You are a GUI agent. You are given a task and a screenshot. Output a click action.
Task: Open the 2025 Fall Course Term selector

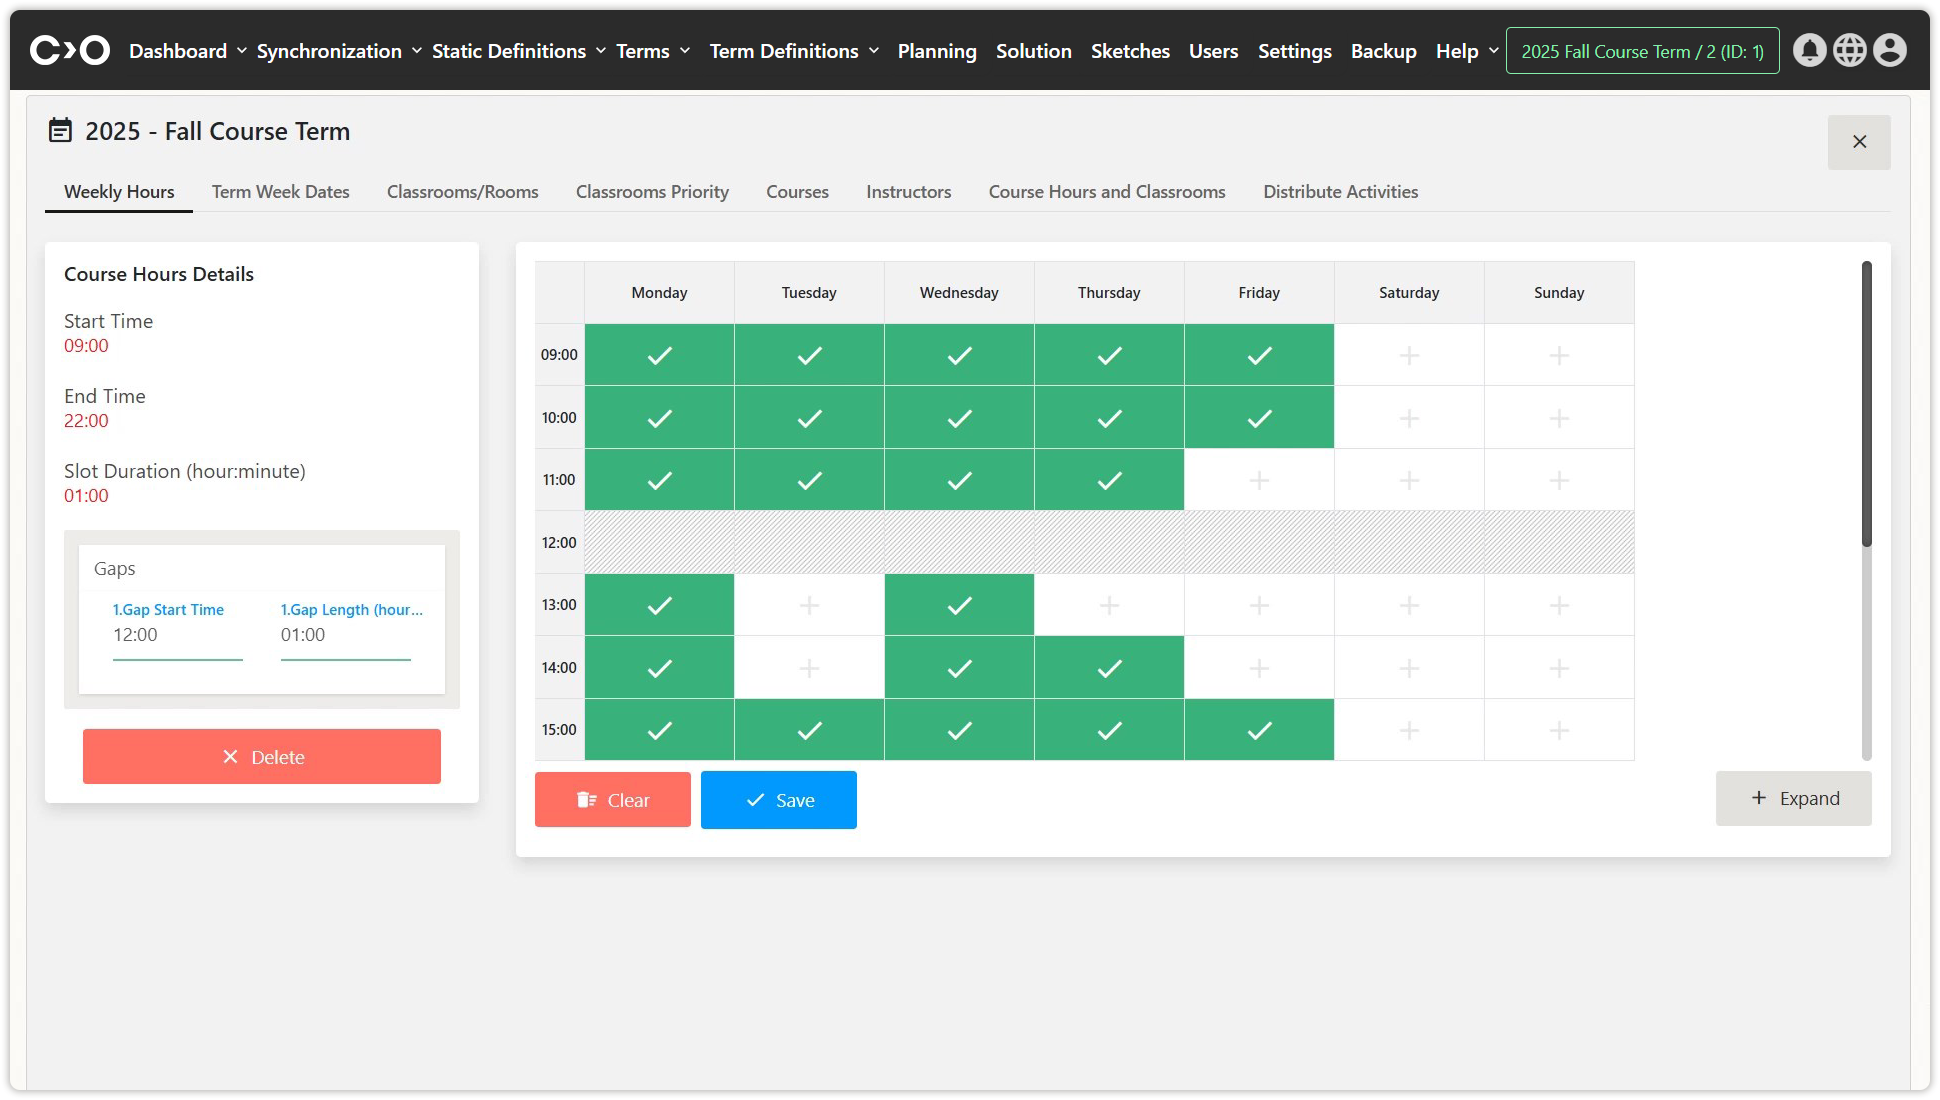tap(1642, 51)
